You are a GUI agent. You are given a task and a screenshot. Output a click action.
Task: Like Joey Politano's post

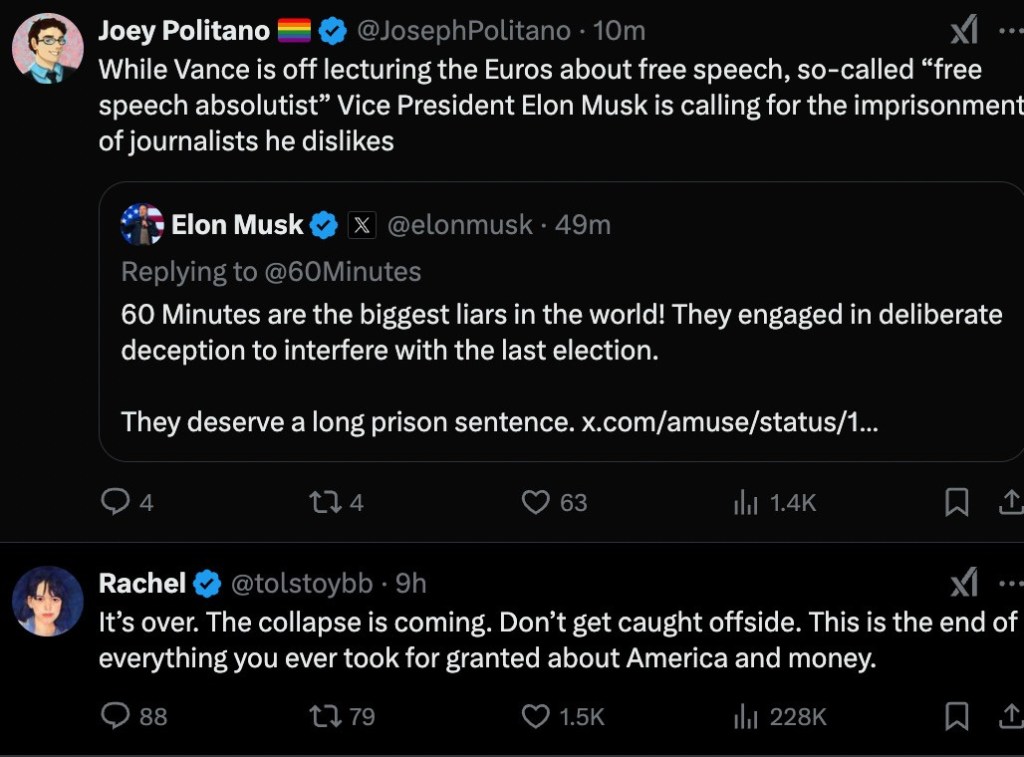tap(537, 502)
